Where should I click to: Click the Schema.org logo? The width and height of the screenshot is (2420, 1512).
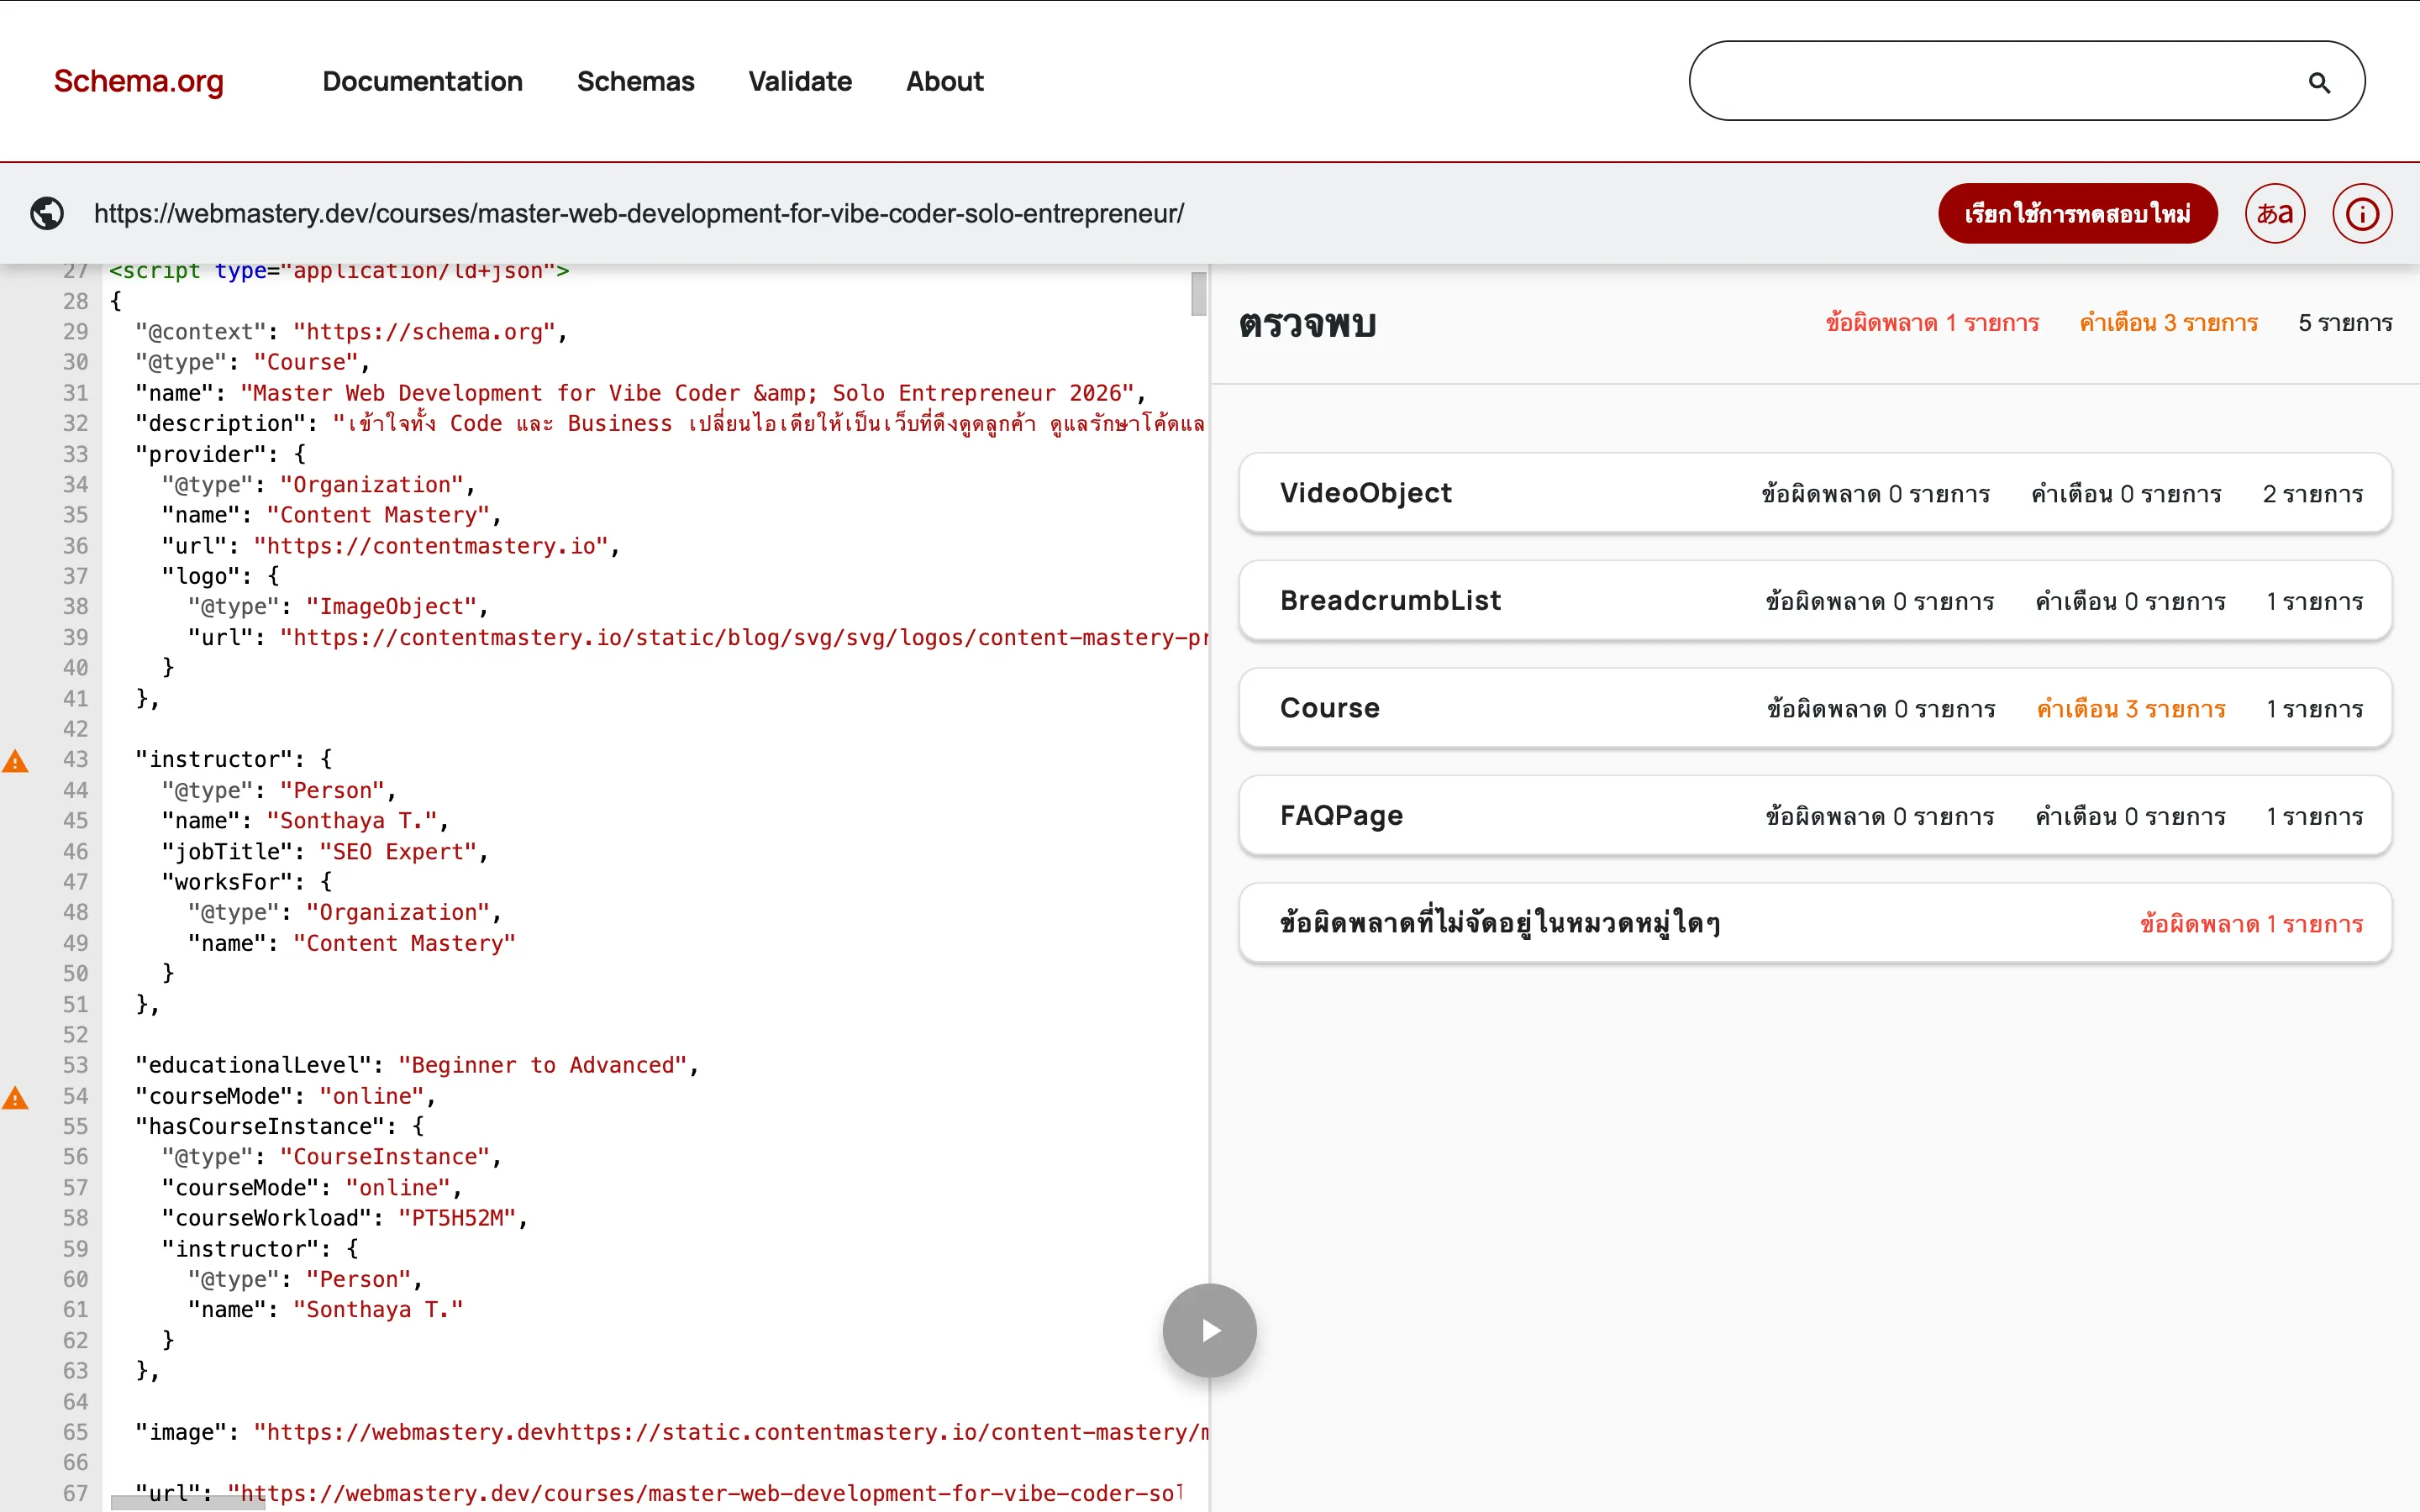(x=138, y=81)
